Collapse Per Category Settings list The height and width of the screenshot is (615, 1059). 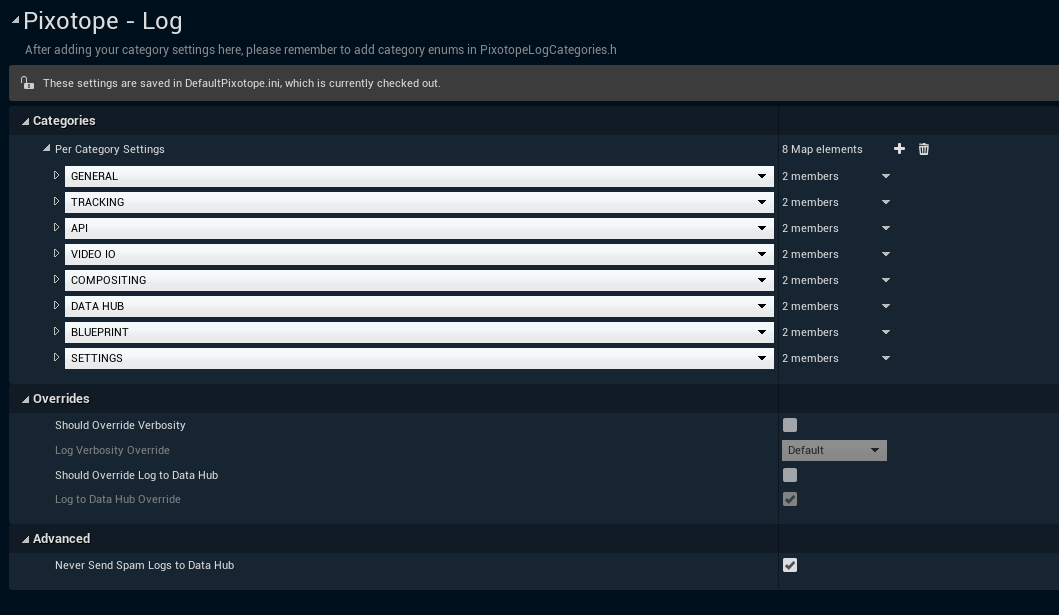point(47,149)
